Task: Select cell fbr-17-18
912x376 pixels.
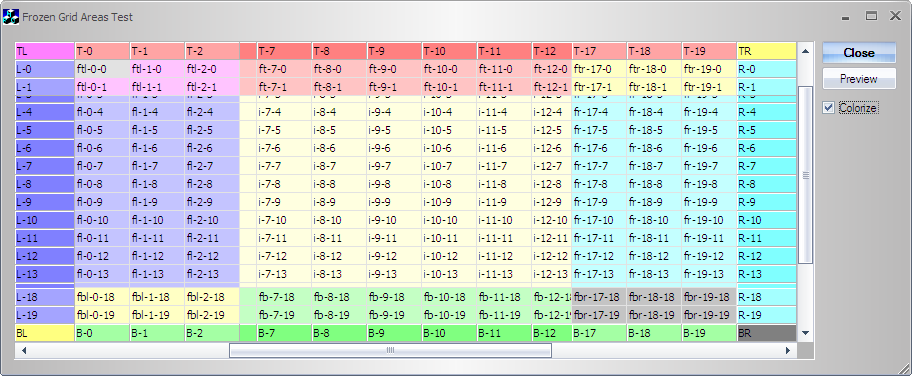Action: (x=600, y=297)
